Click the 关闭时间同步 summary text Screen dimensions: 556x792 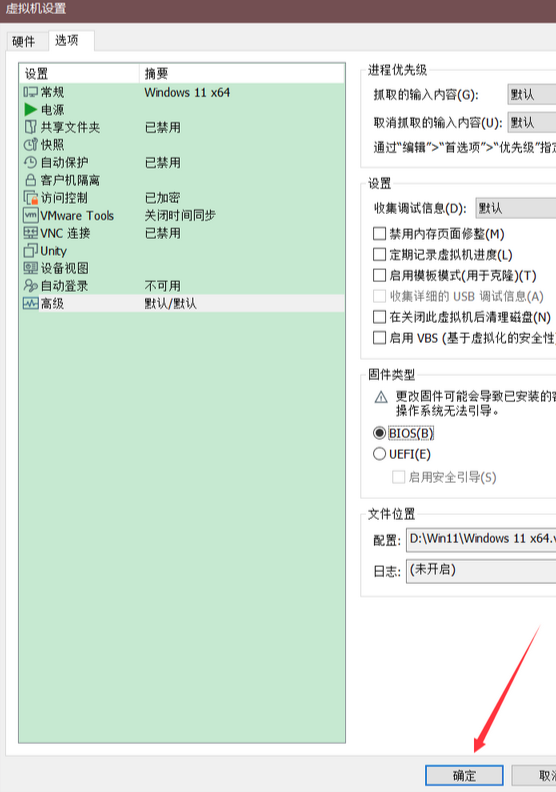180,216
